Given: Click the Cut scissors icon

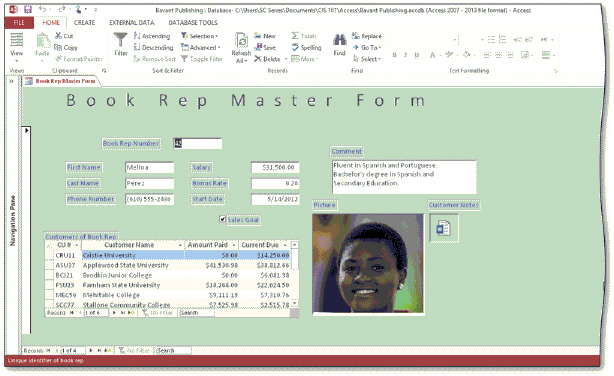Looking at the screenshot, I should tap(59, 36).
